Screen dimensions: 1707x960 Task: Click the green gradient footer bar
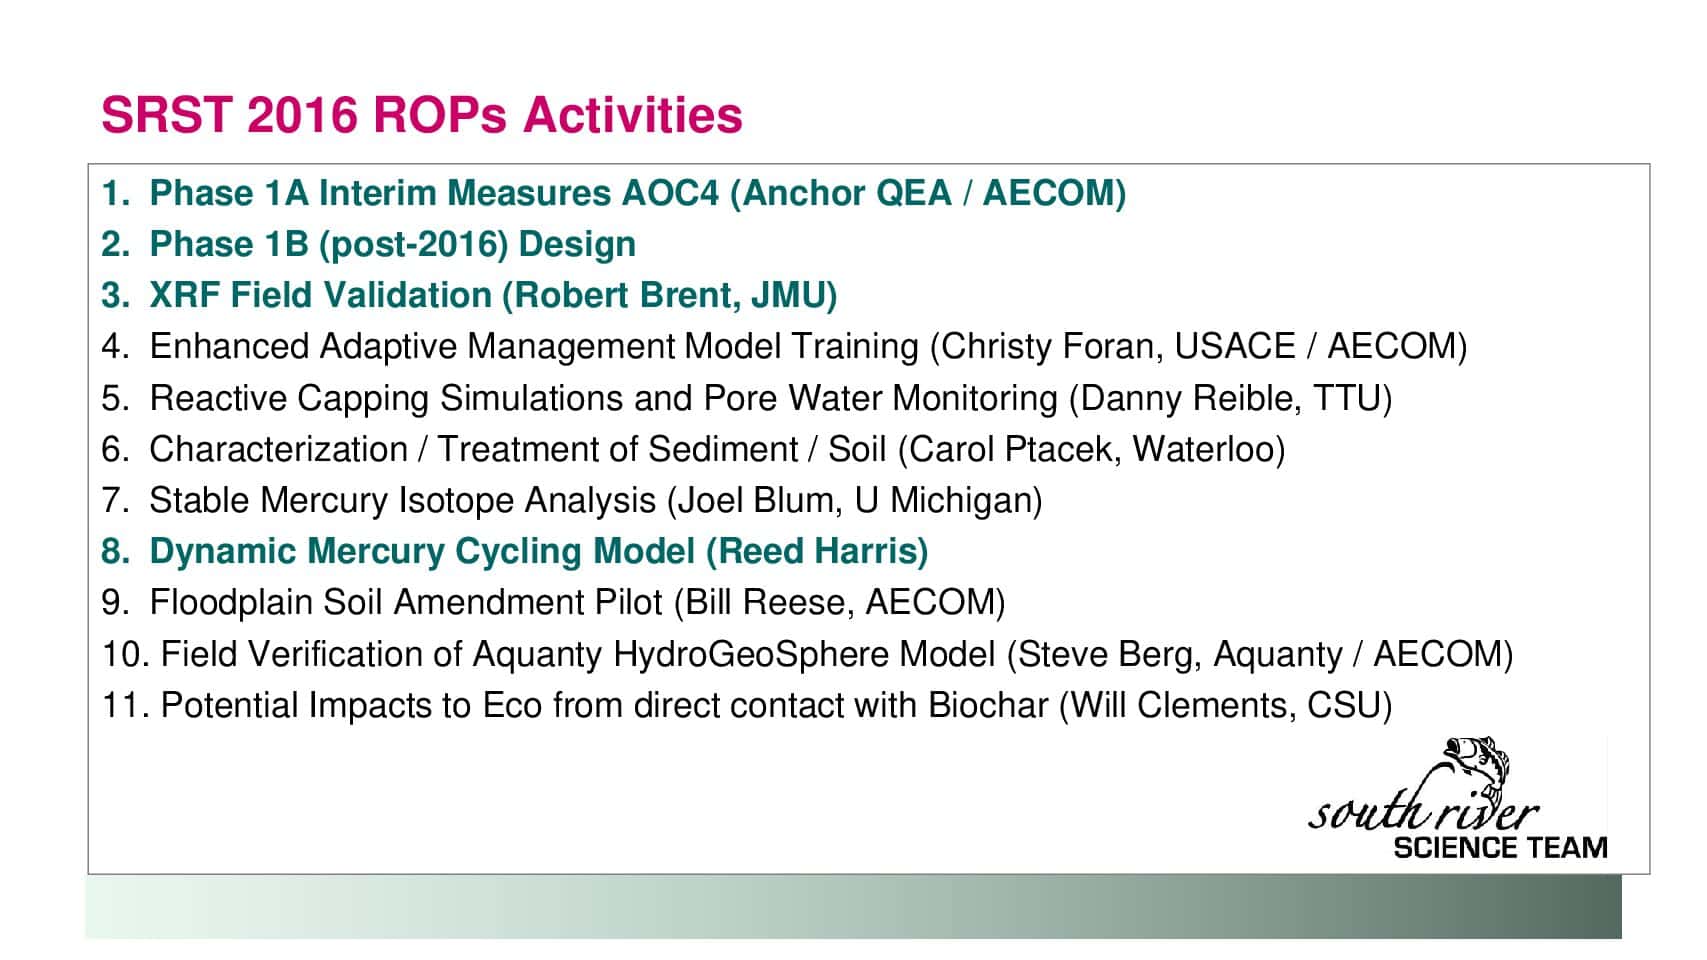click(853, 907)
